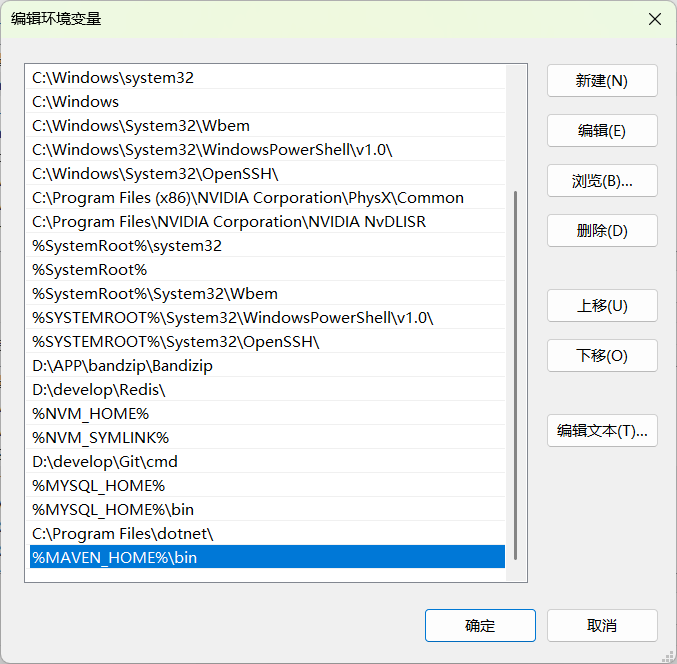The image size is (677, 664).
Task: Click the vertical scrollbar in path list
Action: pos(516,375)
